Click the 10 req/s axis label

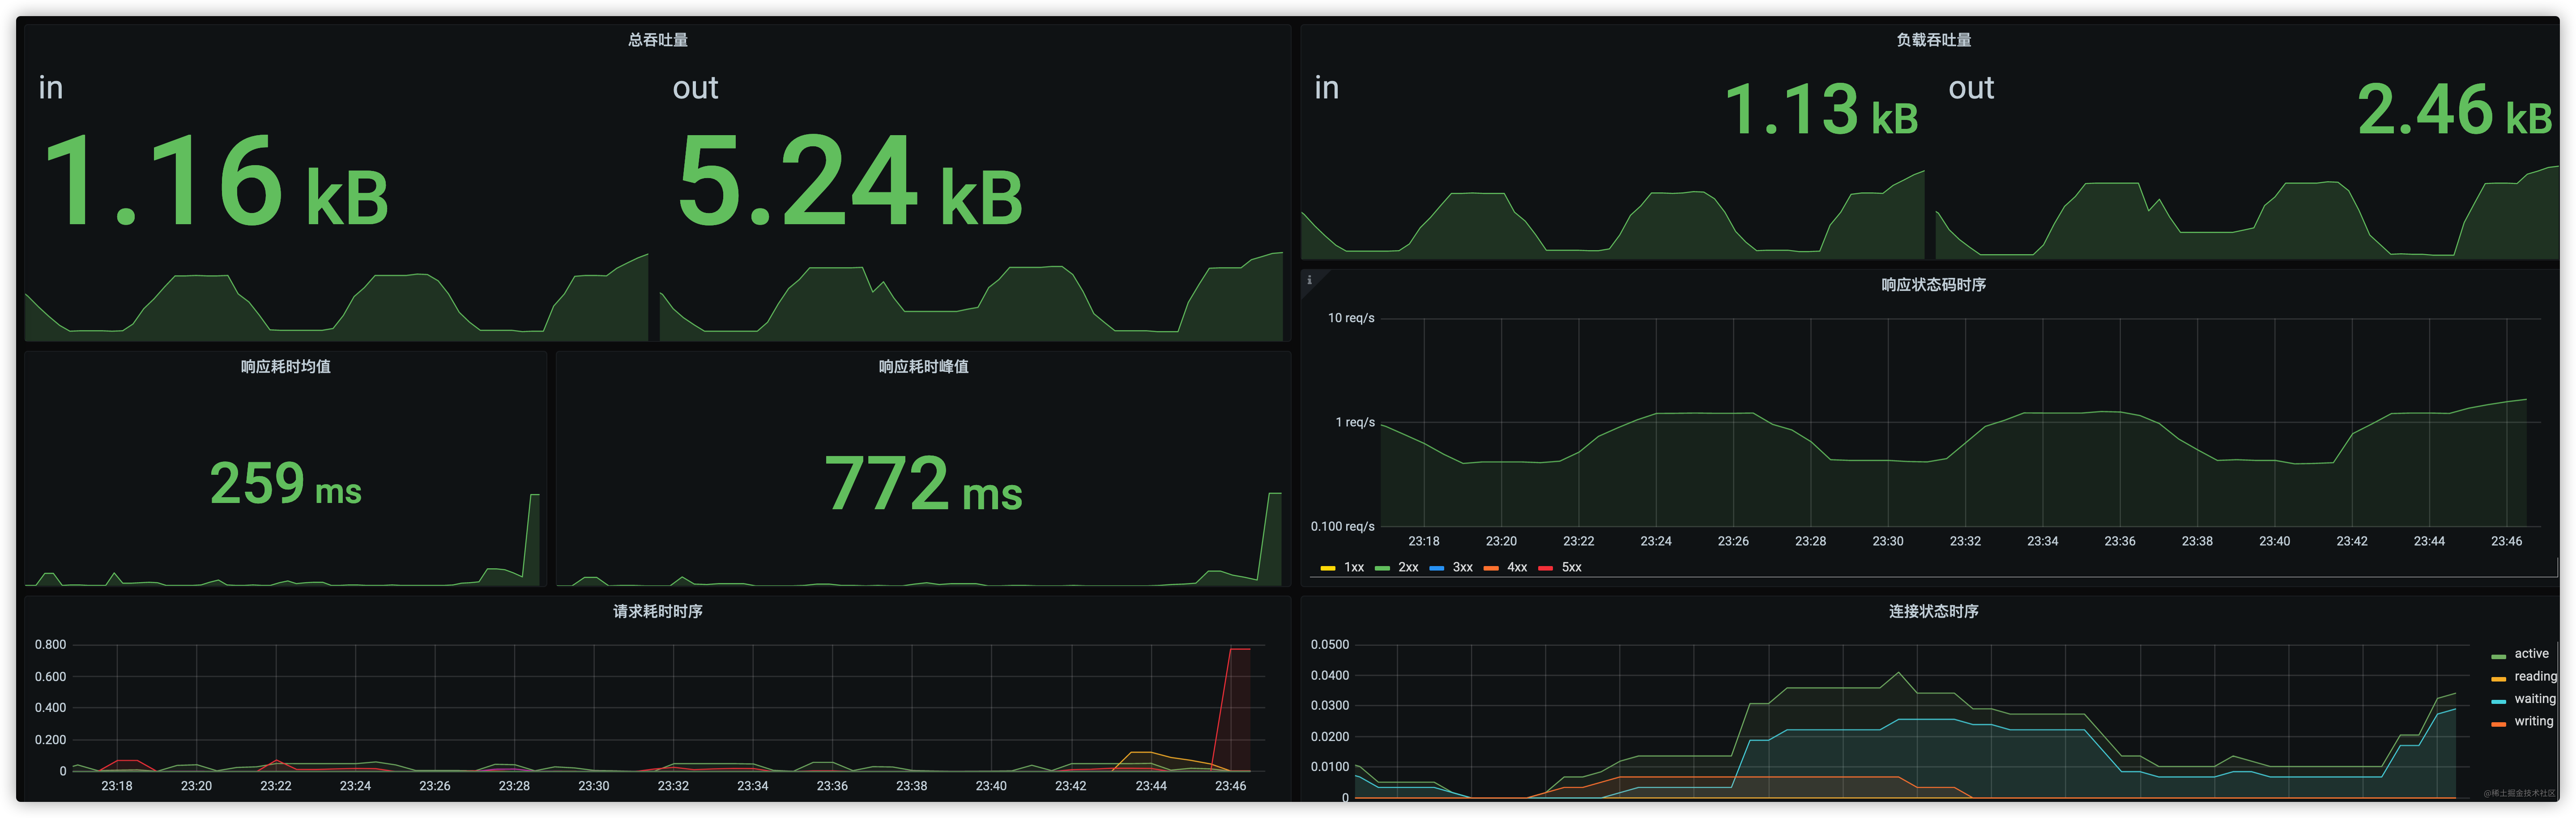coord(1351,318)
